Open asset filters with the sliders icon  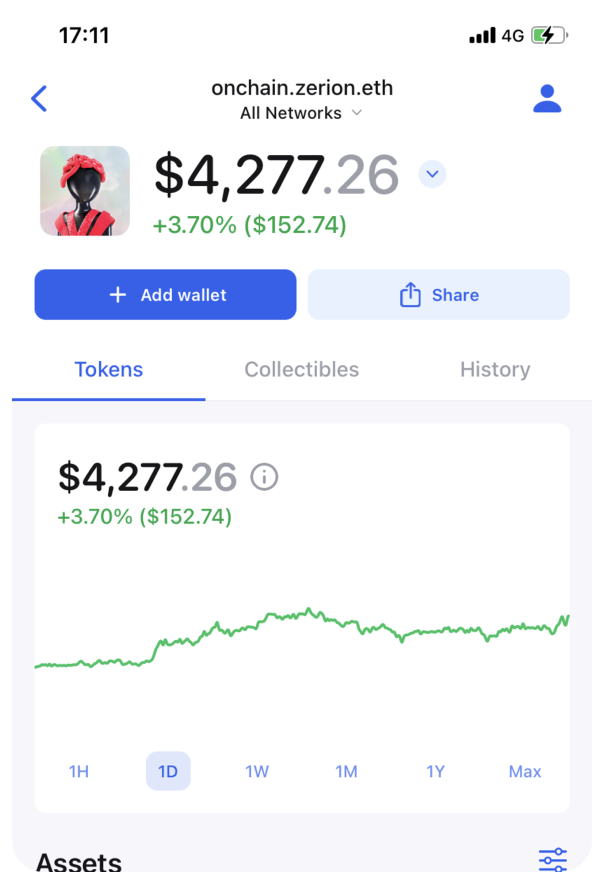click(x=552, y=858)
